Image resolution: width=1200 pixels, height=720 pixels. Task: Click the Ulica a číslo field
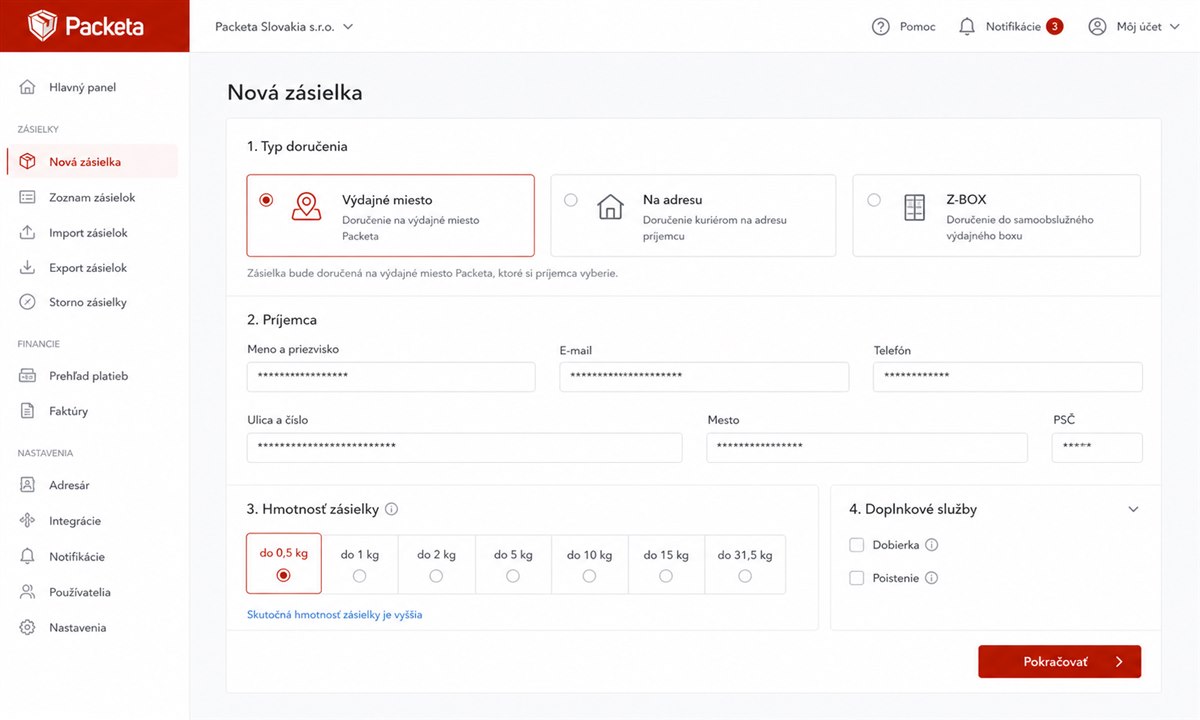point(465,448)
